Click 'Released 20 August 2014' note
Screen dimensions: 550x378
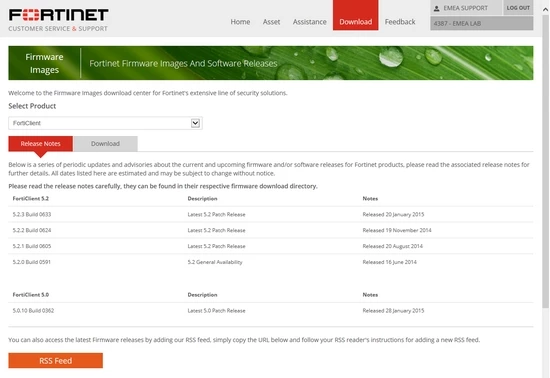[393, 246]
